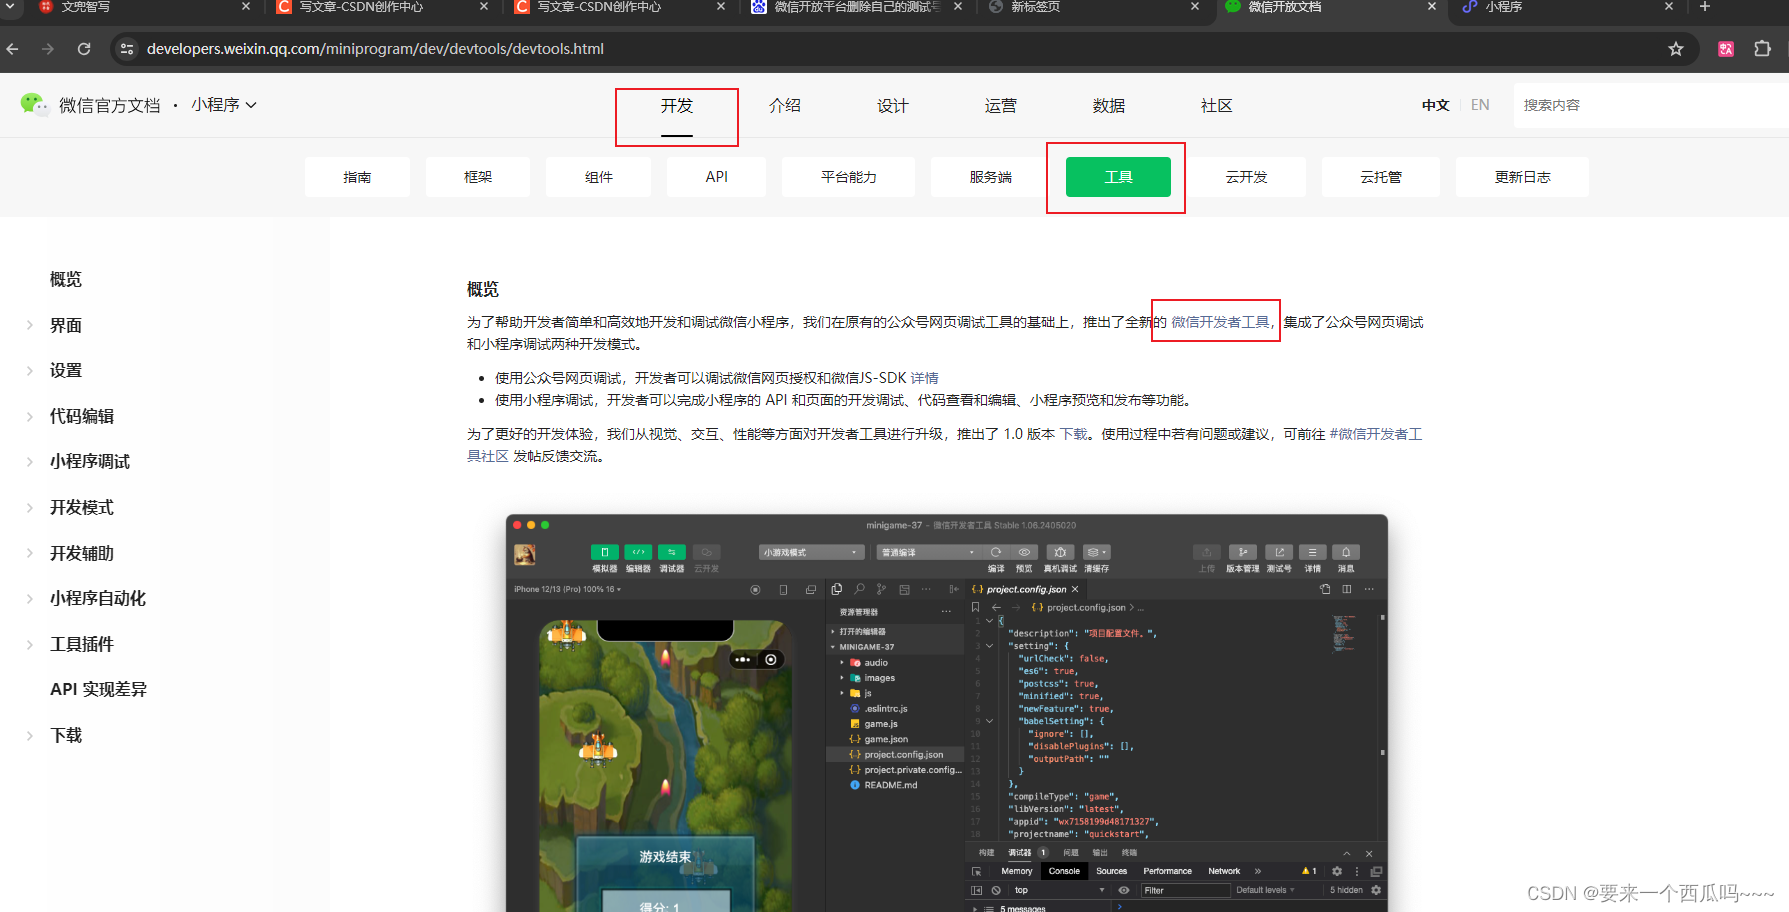The image size is (1789, 912).
Task: Expand the 界面 sidebar section
Action: pos(66,325)
